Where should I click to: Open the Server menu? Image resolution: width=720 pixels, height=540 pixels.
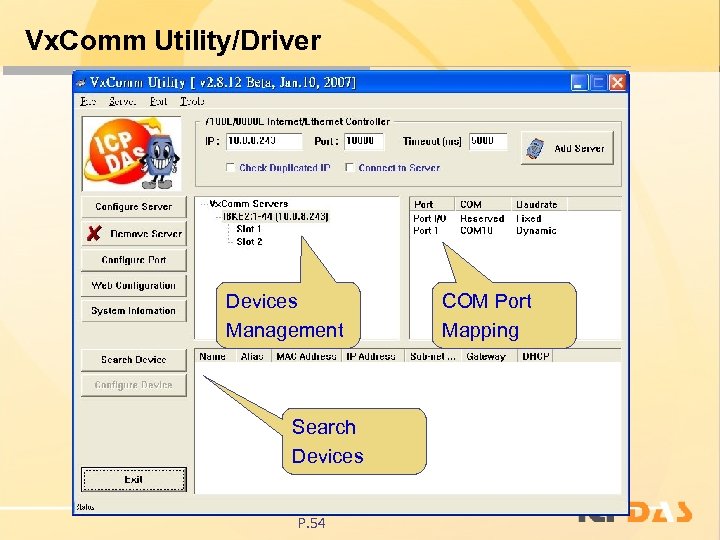coord(122,101)
